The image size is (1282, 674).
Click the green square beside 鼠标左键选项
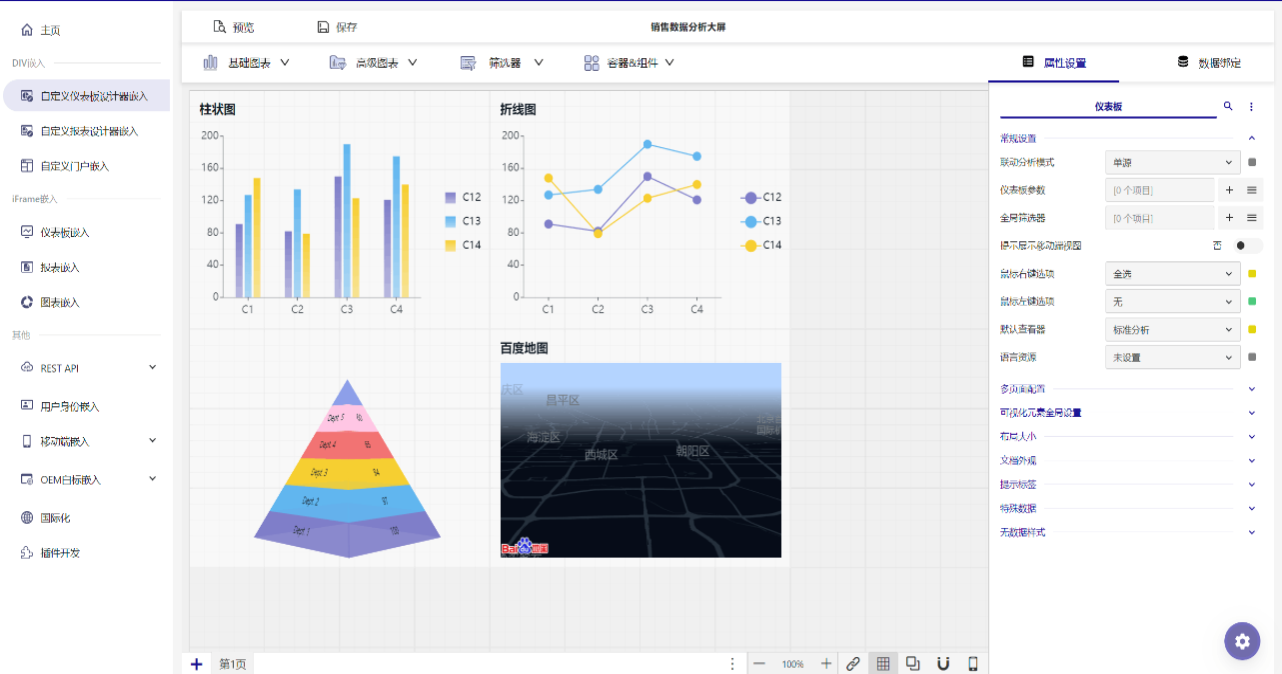coord(1252,301)
